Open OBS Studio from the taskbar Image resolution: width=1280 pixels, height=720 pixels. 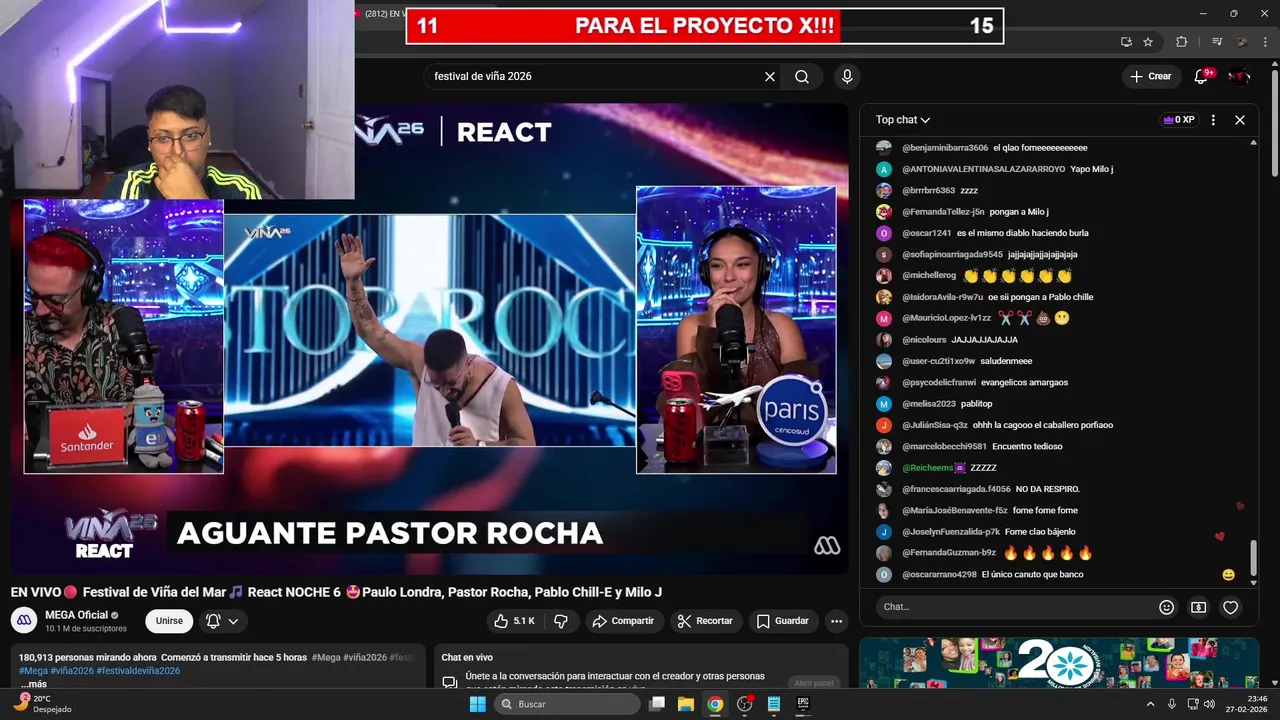[x=744, y=704]
